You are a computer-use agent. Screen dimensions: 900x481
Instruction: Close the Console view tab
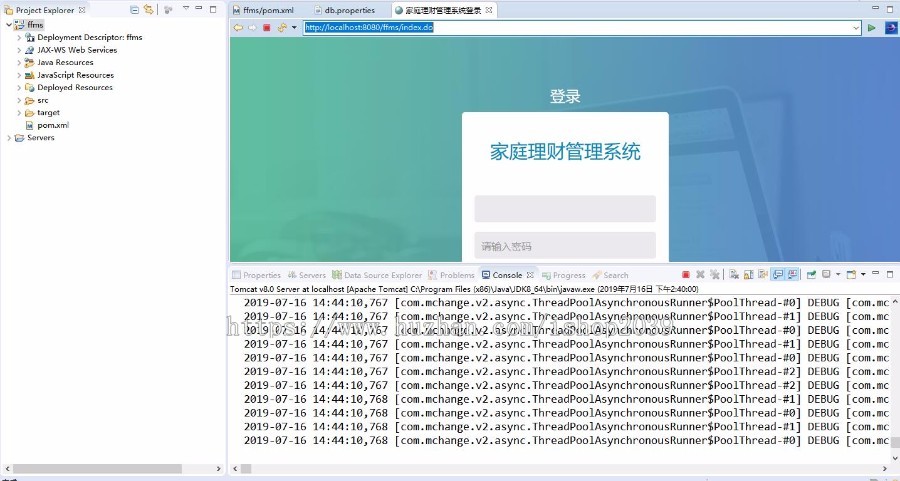pos(530,275)
